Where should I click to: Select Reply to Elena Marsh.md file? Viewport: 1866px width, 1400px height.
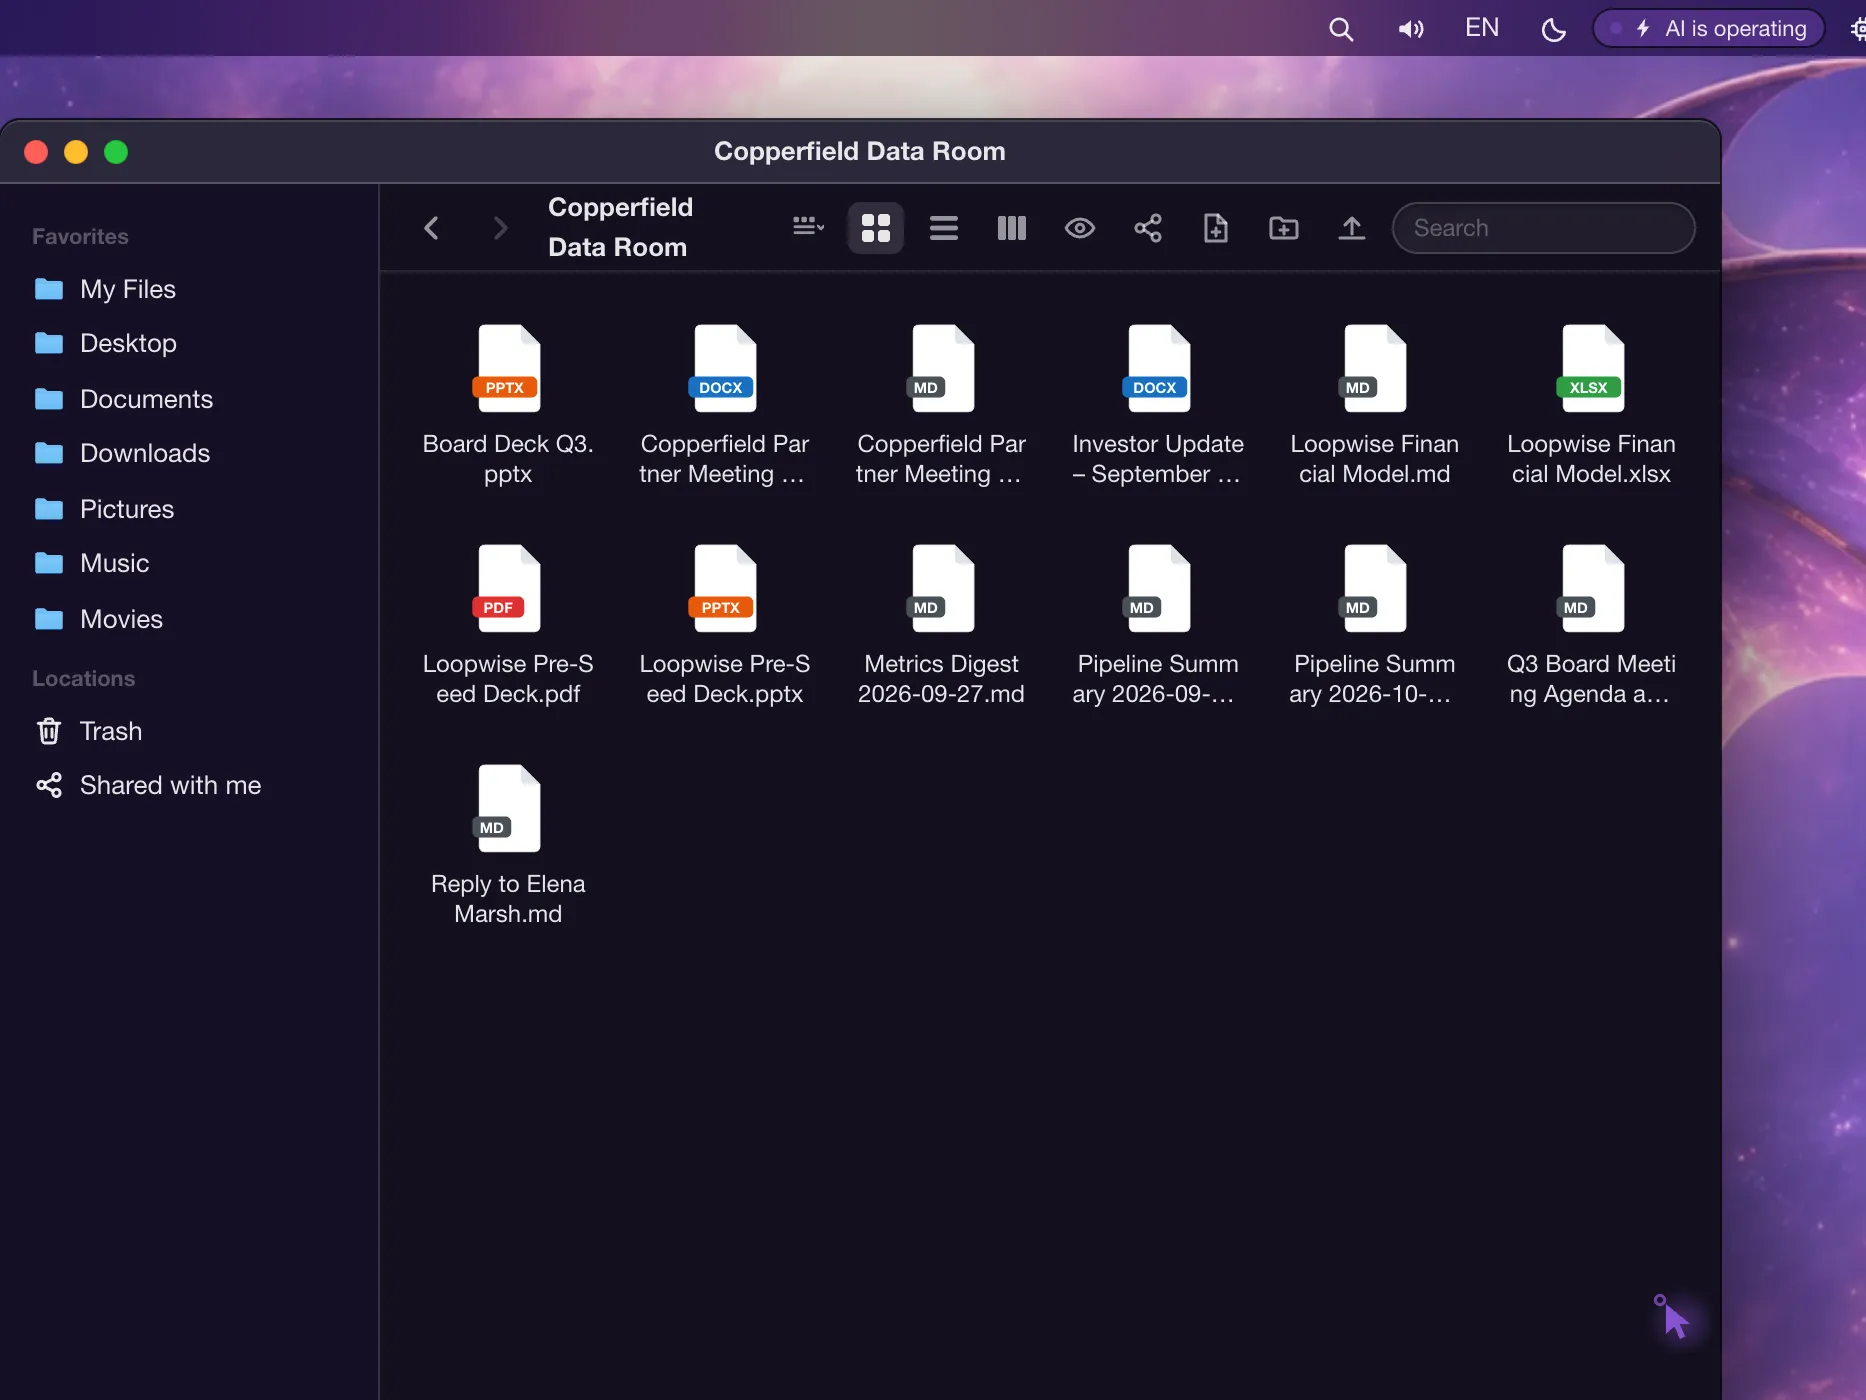508,844
